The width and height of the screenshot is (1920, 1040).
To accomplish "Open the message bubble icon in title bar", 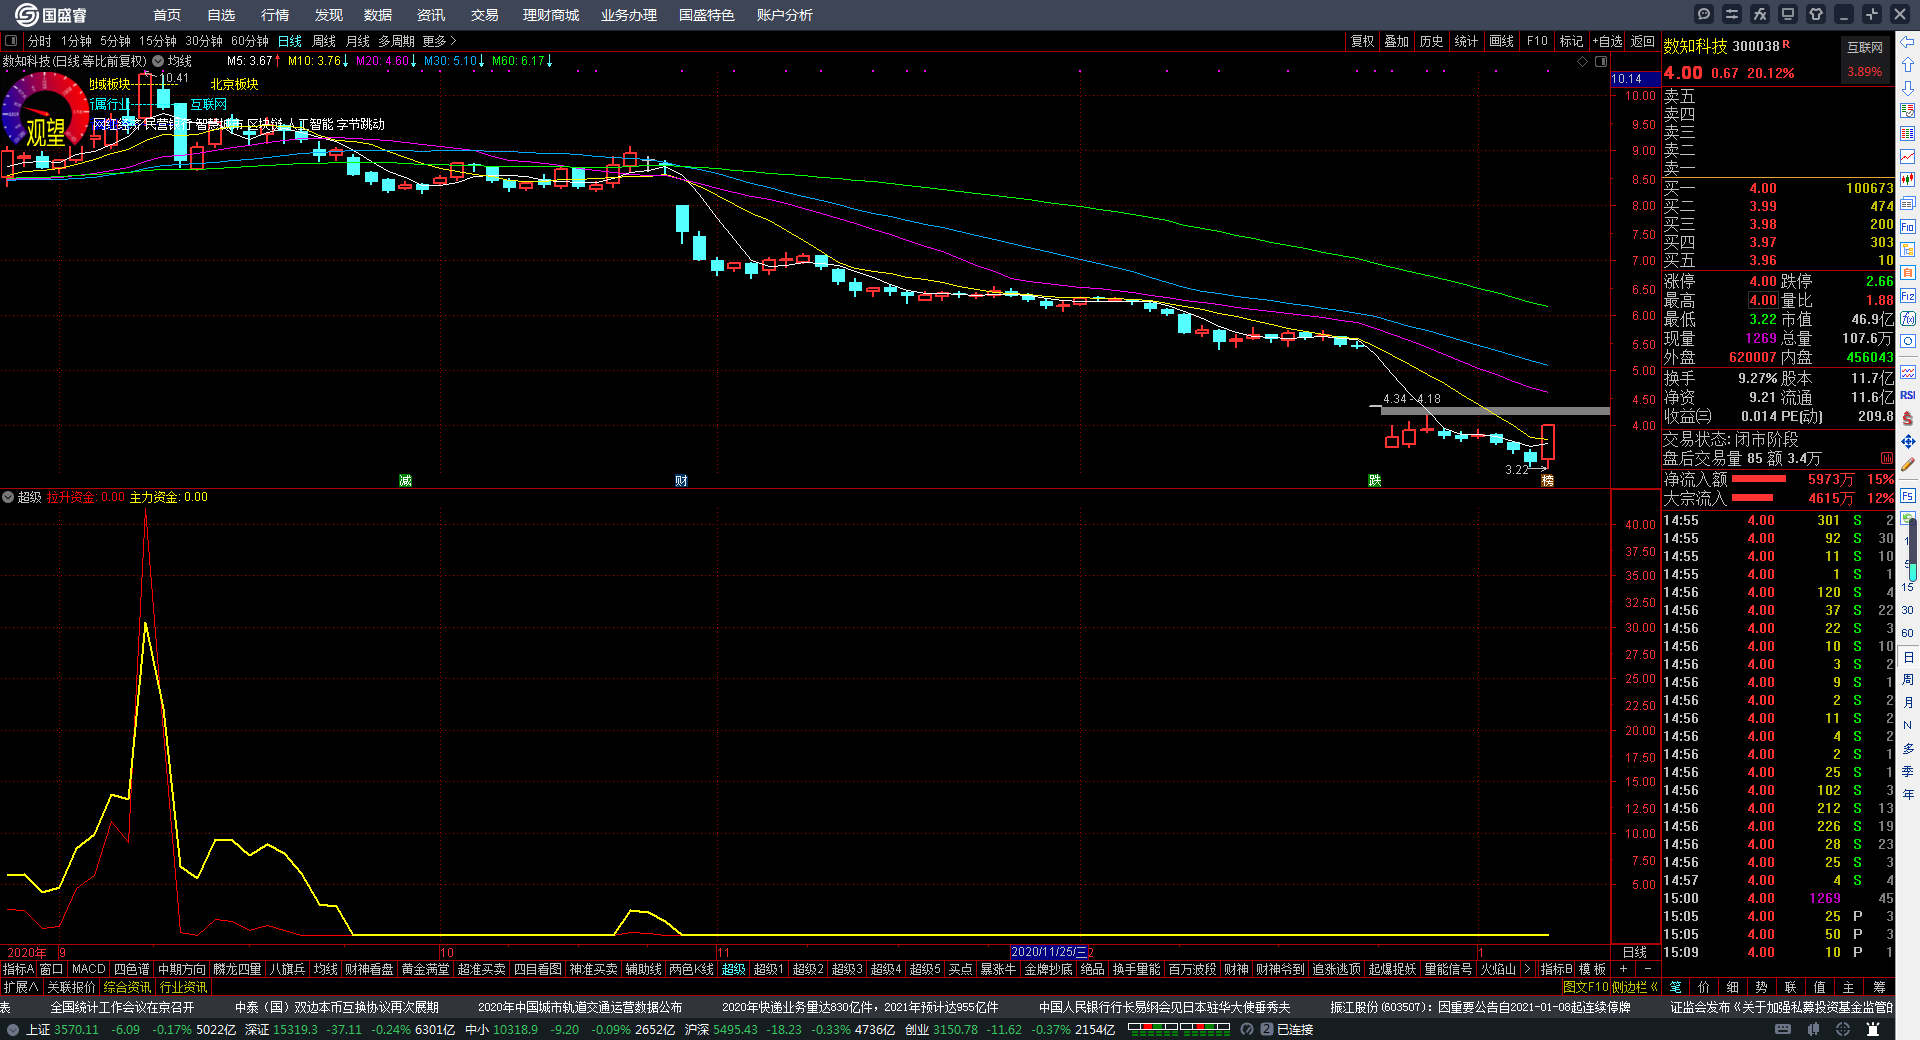I will pos(1704,14).
